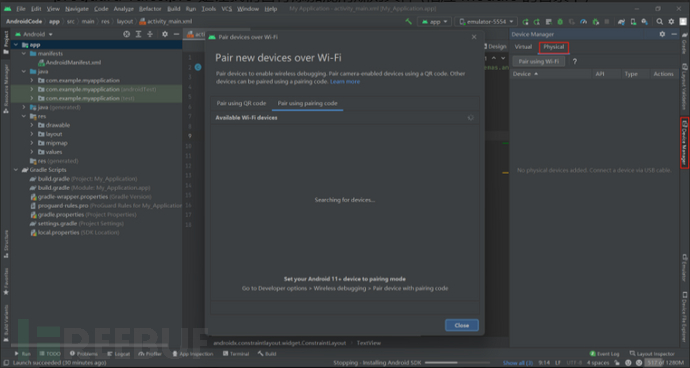690x368 pixels.
Task: Click the Stop app square icon
Action: [607, 22]
